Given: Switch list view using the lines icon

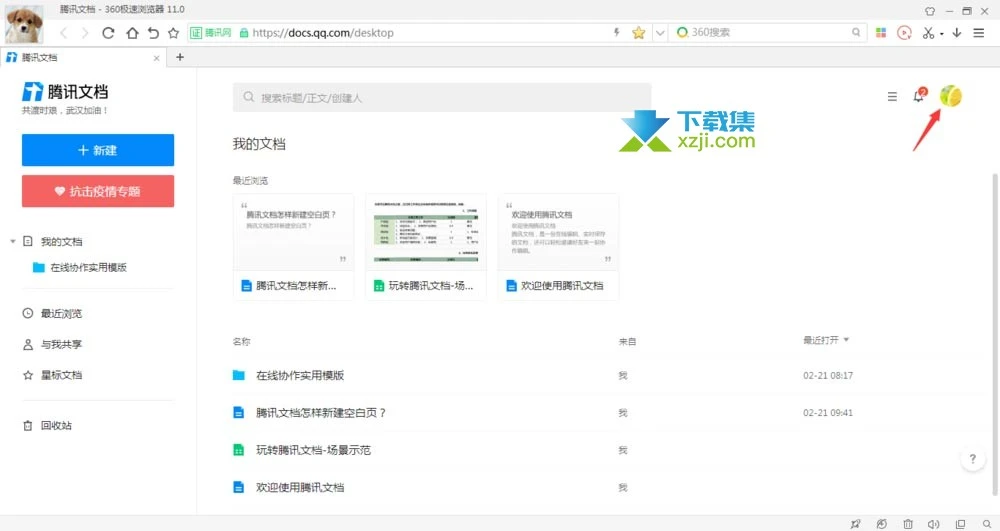Looking at the screenshot, I should coord(892,97).
